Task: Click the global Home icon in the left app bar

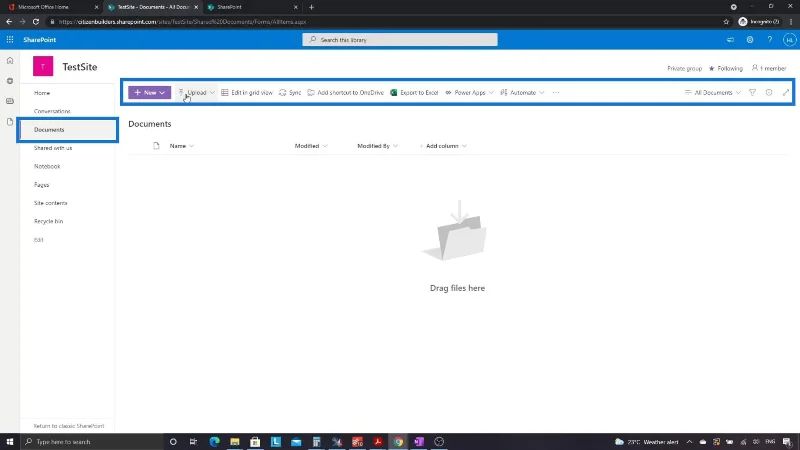Action: (x=10, y=61)
